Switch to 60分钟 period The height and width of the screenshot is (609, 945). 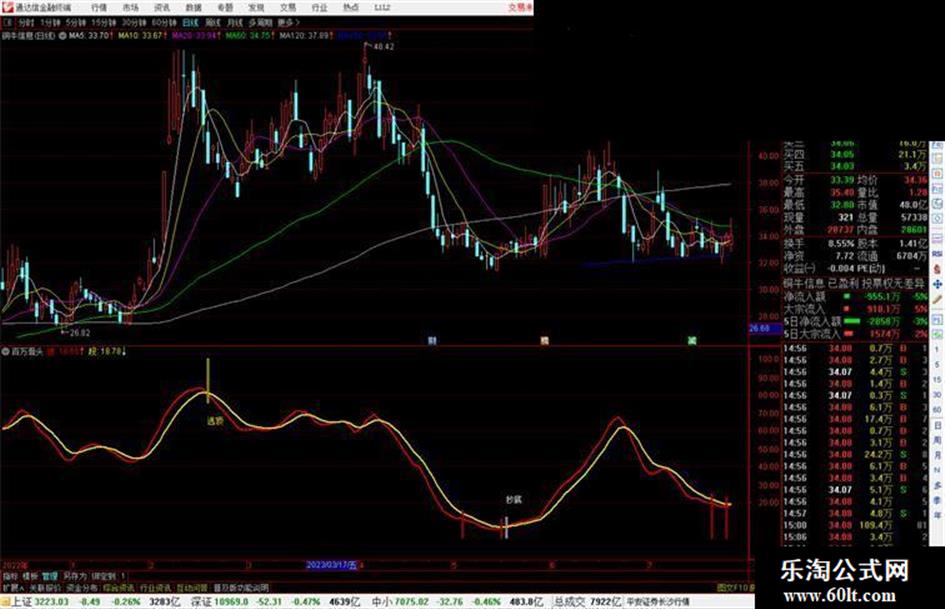(164, 22)
